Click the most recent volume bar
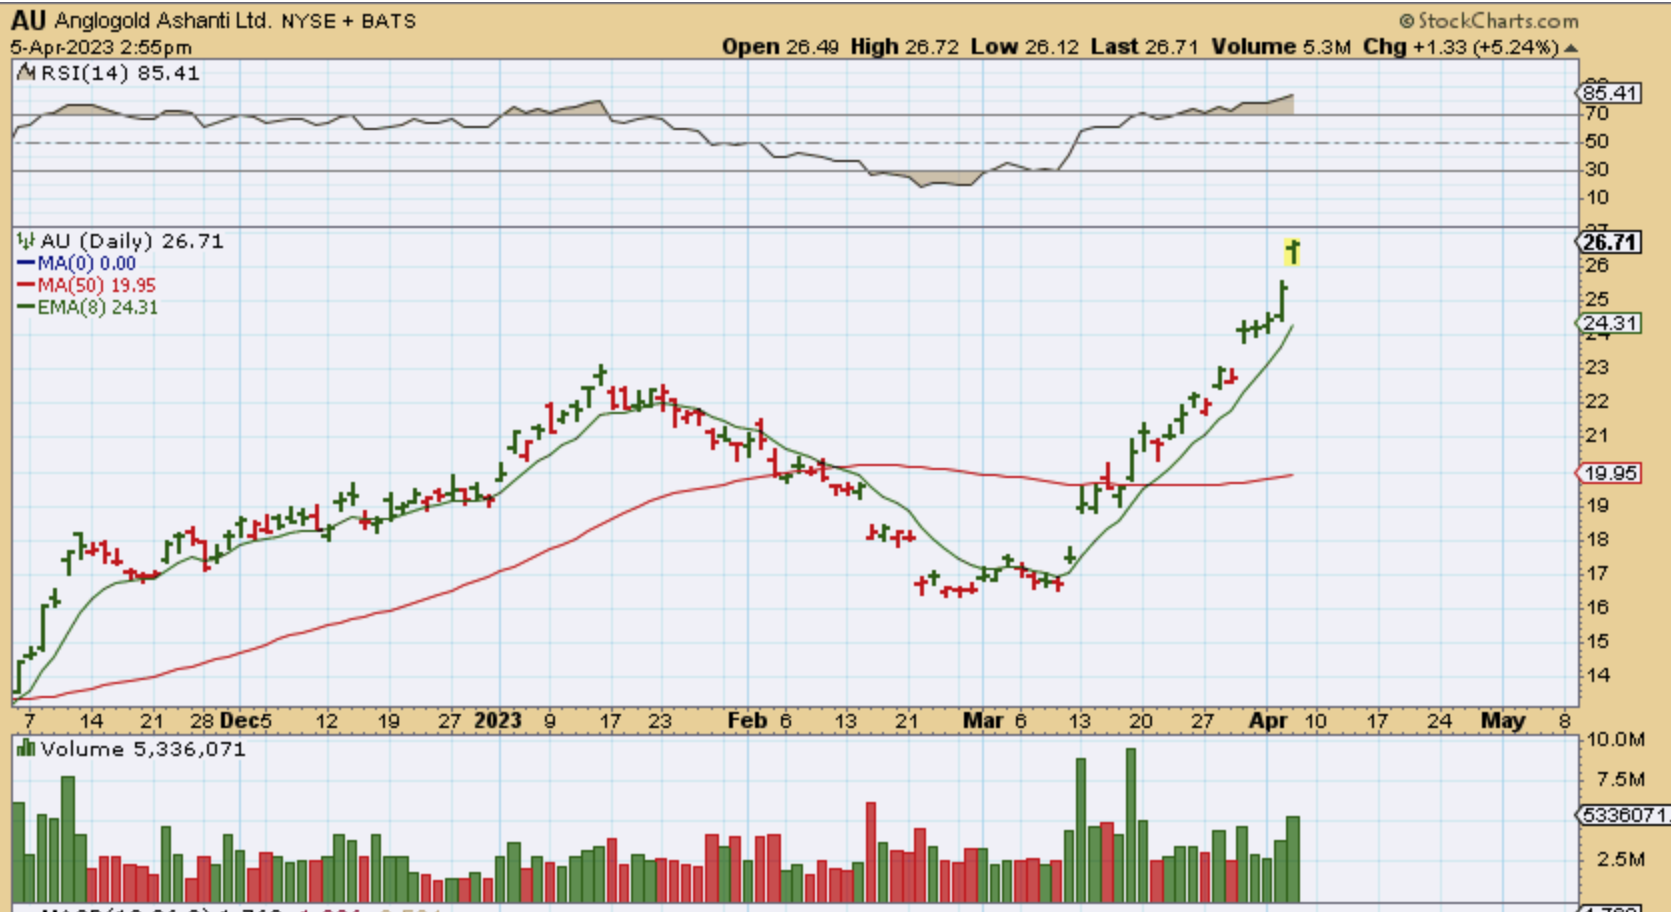Screen dimensions: 1671x912 pyautogui.click(x=1293, y=860)
